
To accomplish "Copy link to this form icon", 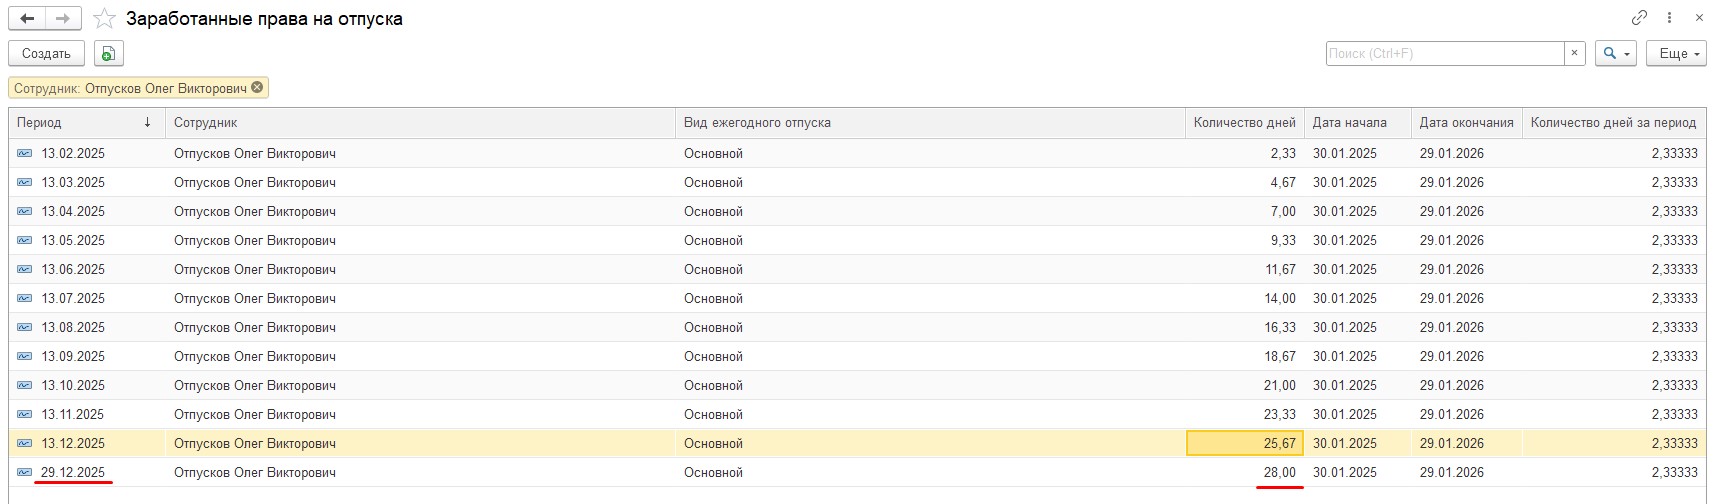I will coord(1639,18).
